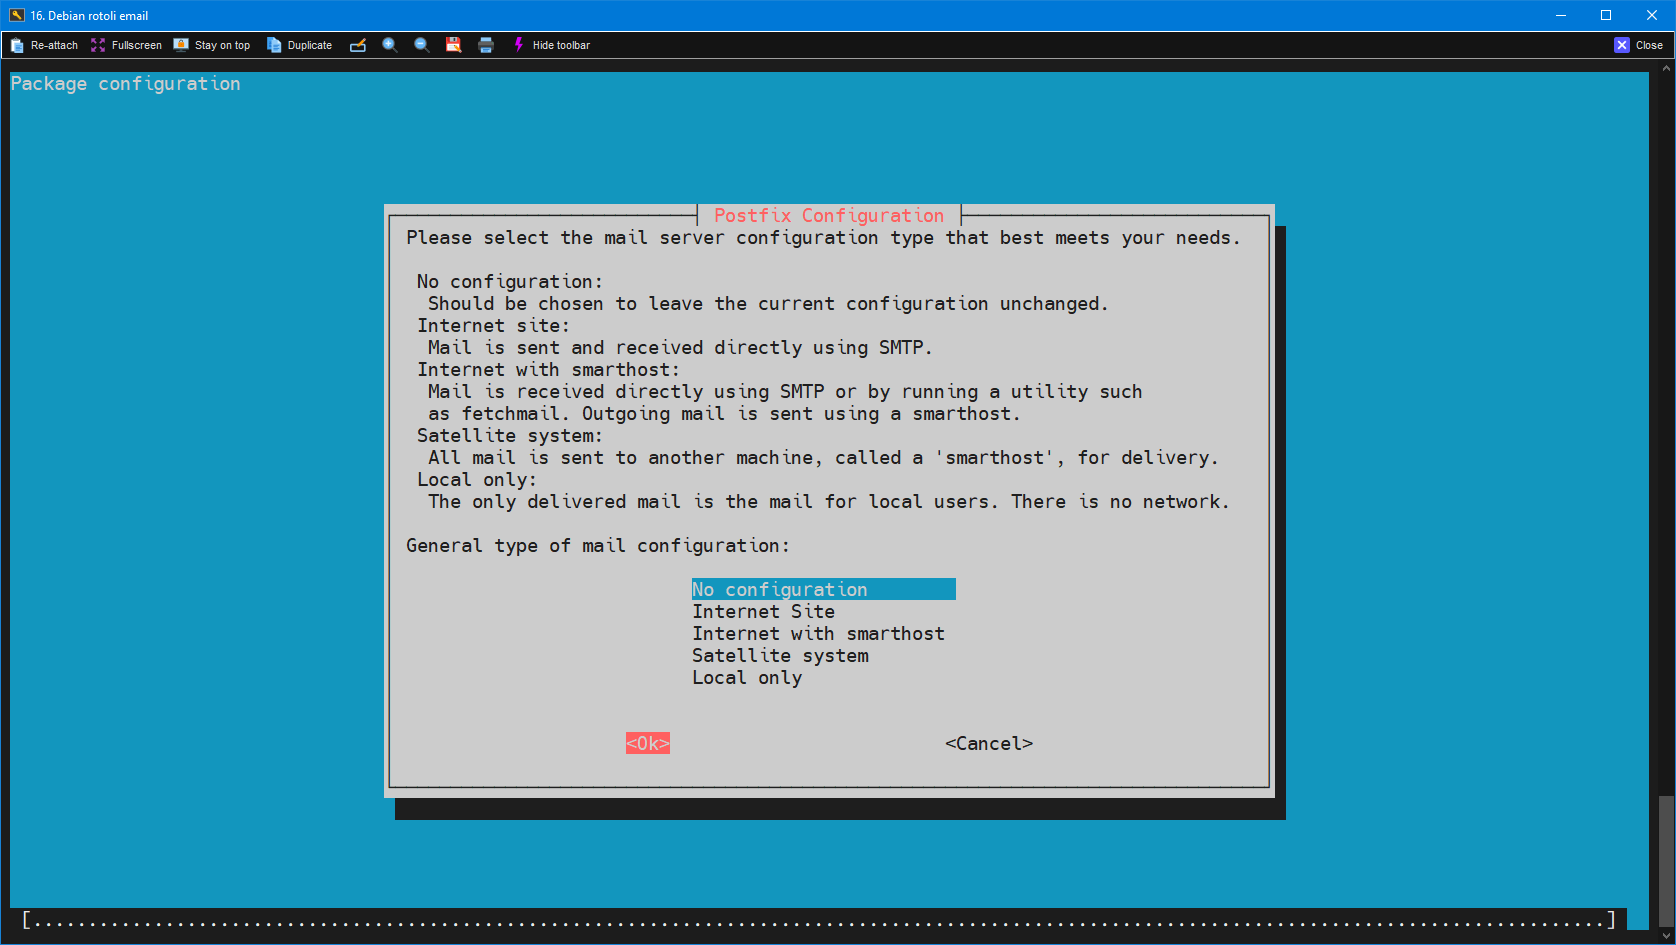The height and width of the screenshot is (945, 1676).
Task: Pick Internet with smarthost from the list
Action: [817, 633]
